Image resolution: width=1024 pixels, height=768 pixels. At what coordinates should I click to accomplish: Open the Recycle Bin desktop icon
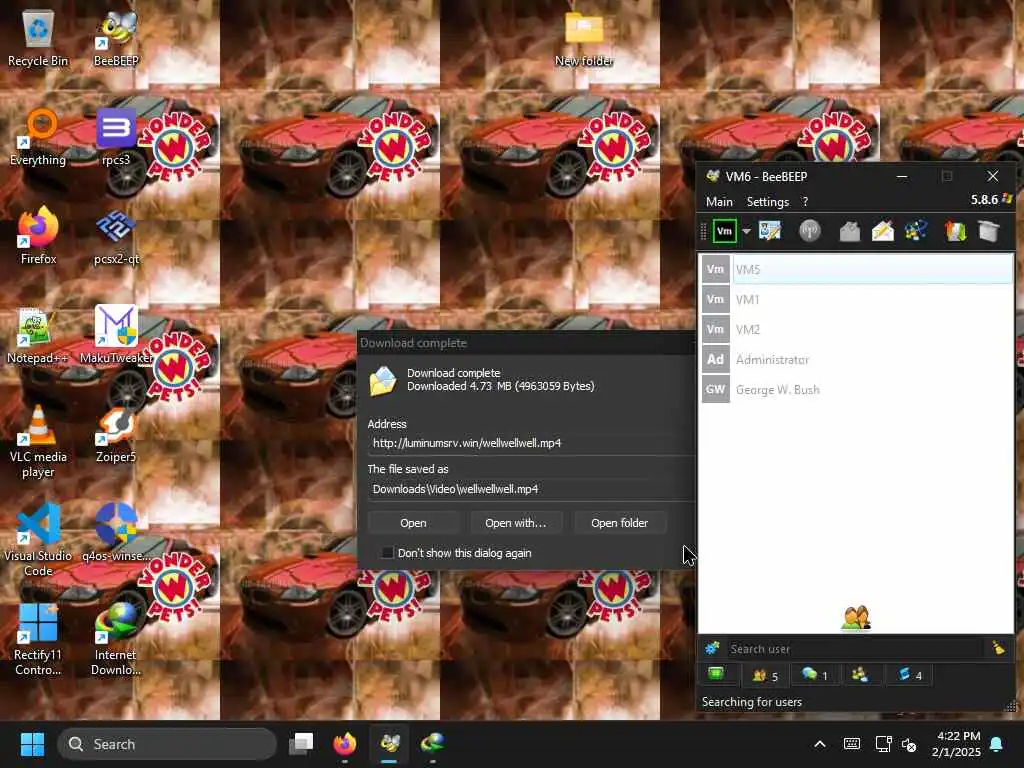(38, 39)
